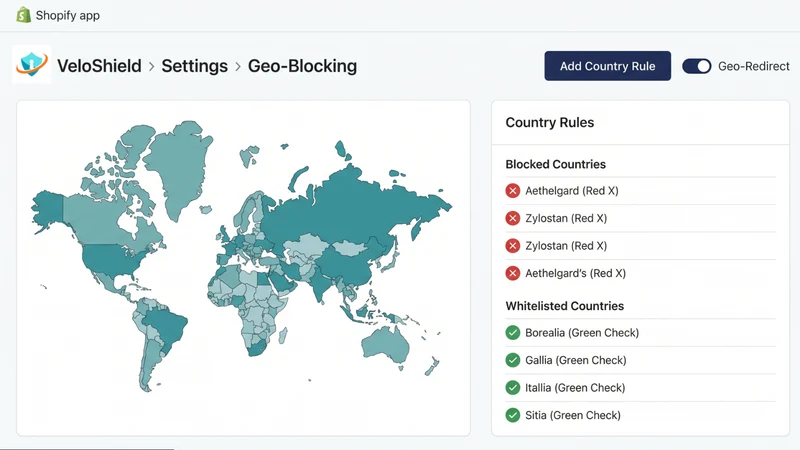Image resolution: width=800 pixels, height=450 pixels.
Task: Select Australia on the world map
Action: (386, 345)
